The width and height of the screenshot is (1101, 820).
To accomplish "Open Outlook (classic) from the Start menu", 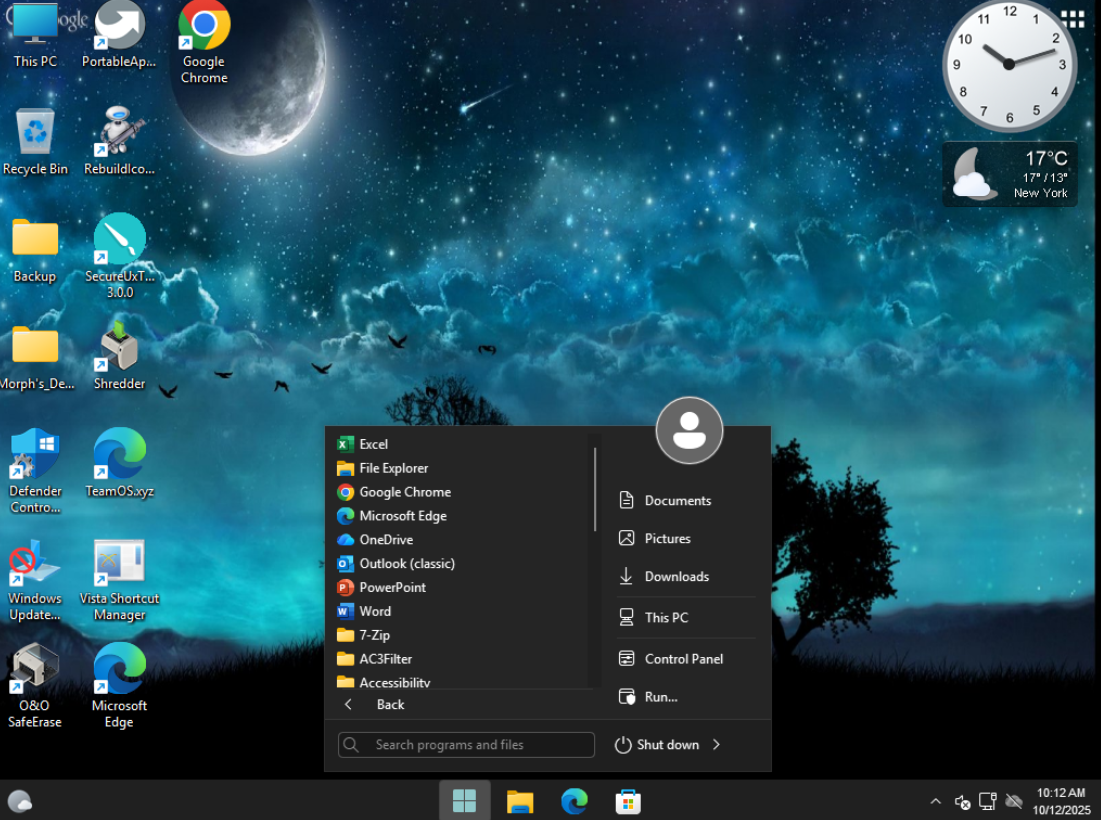I will coord(406,563).
